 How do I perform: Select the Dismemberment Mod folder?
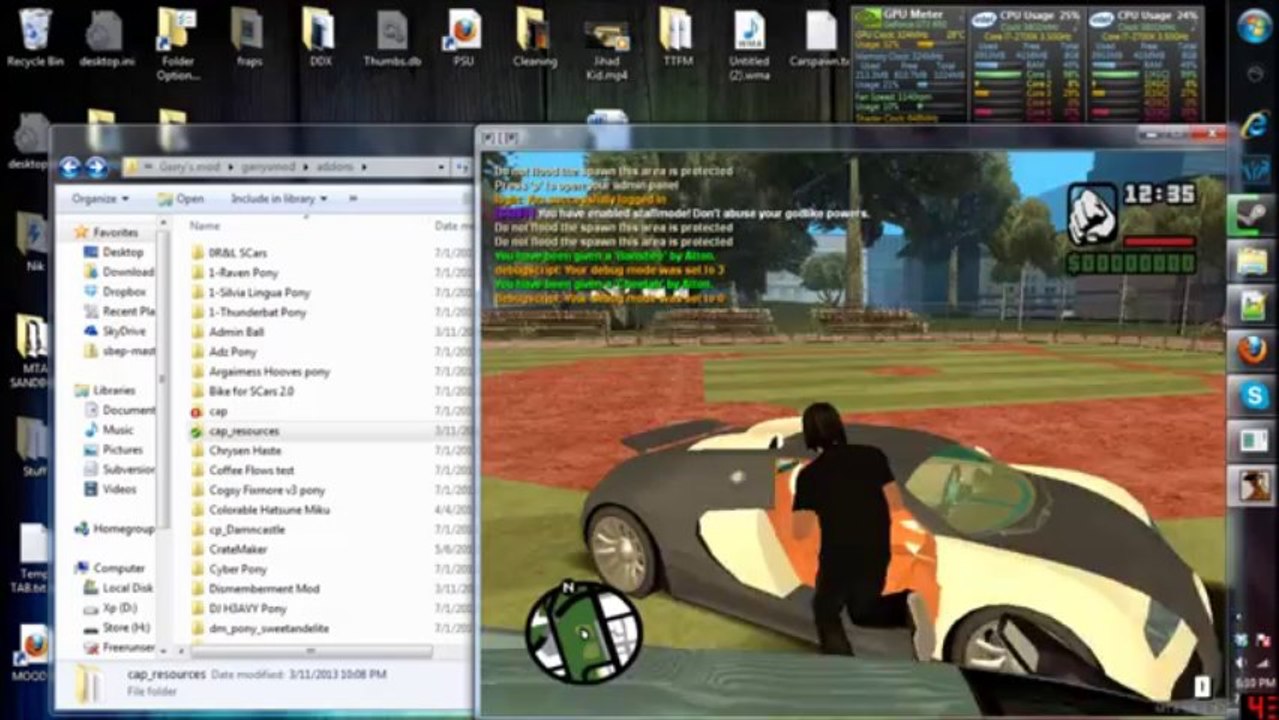coord(254,589)
